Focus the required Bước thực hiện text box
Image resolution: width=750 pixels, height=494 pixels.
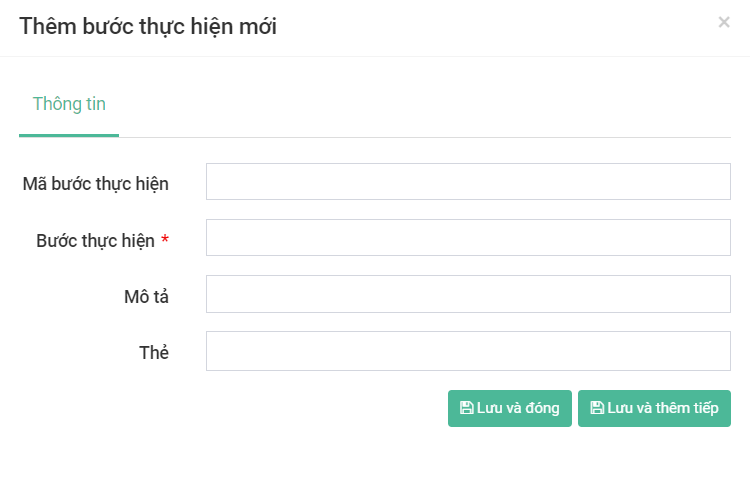click(x=468, y=238)
